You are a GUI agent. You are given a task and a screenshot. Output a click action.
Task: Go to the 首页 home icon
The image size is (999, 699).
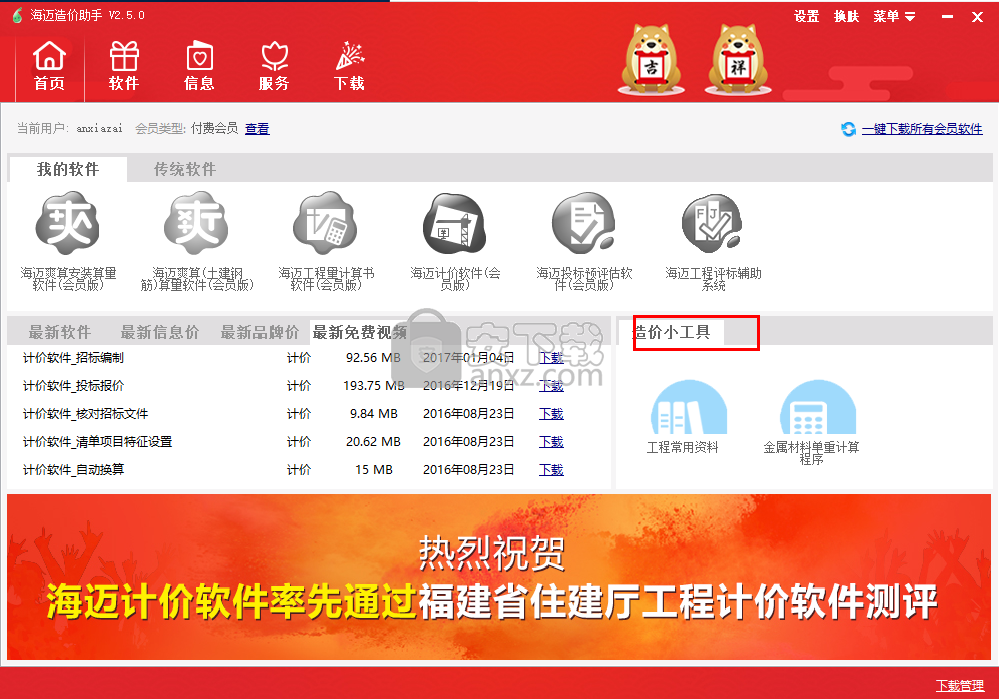click(50, 66)
